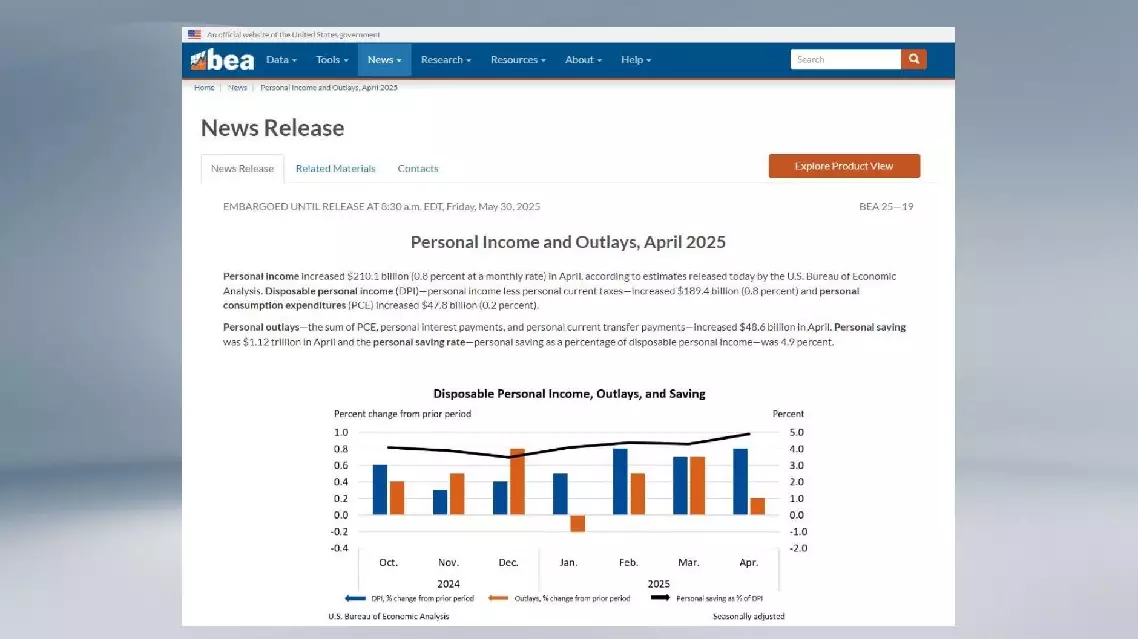Expand the About menu
Image resolution: width=1138 pixels, height=639 pixels.
click(584, 60)
